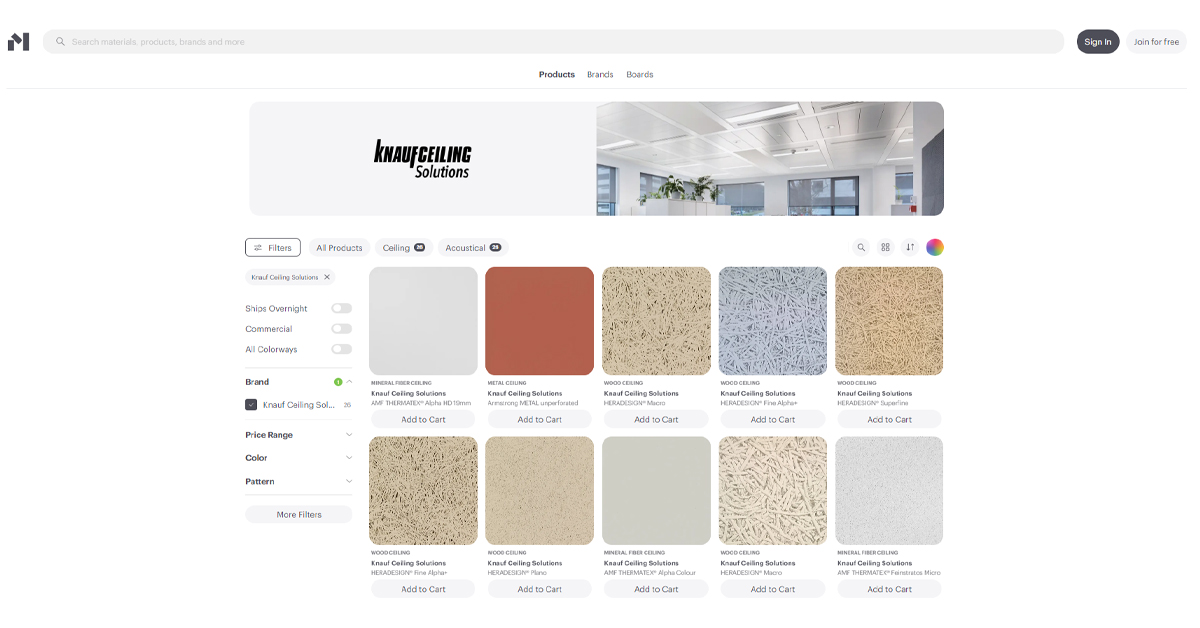Switch to grid view layout icon
The image size is (1200, 628).
coord(885,247)
